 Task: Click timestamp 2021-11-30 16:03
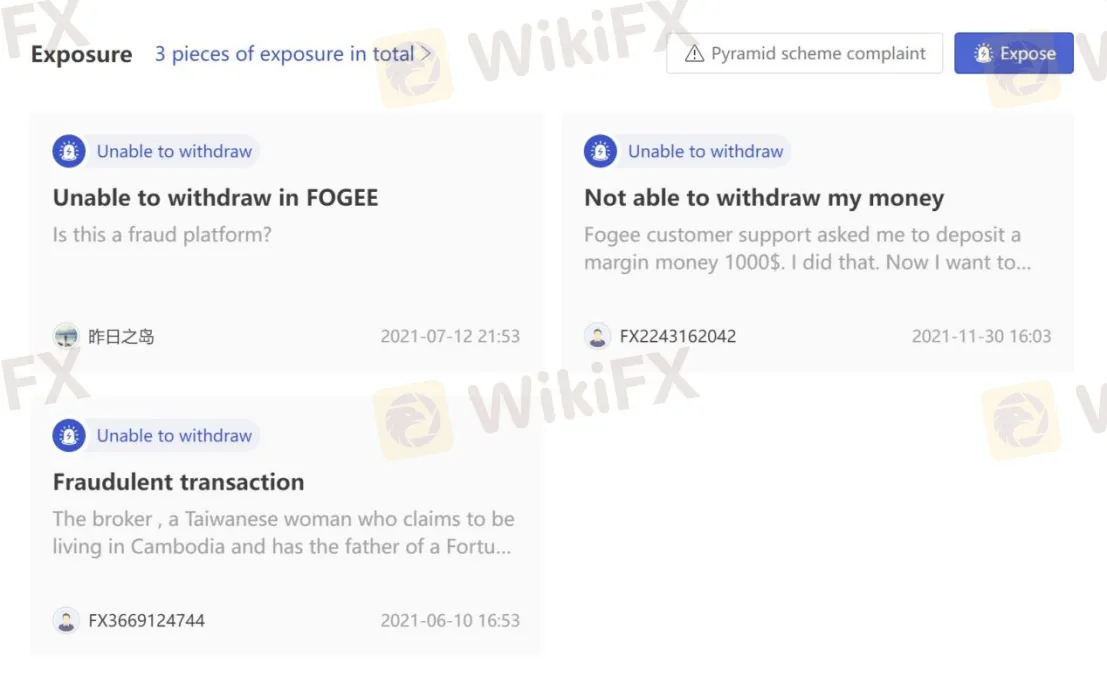click(x=982, y=336)
